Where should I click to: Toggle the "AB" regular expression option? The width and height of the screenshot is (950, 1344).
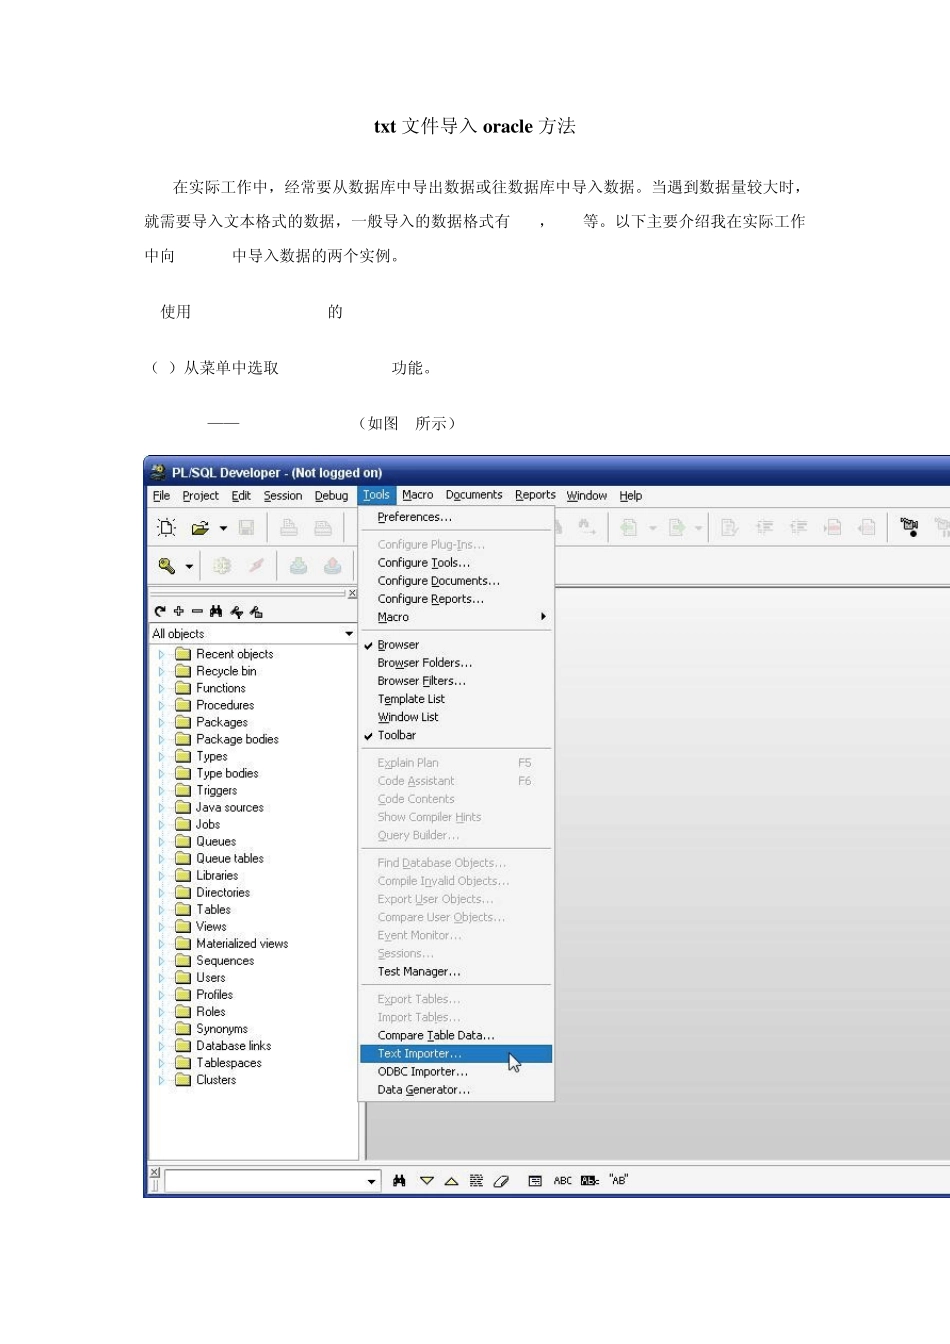[619, 1181]
